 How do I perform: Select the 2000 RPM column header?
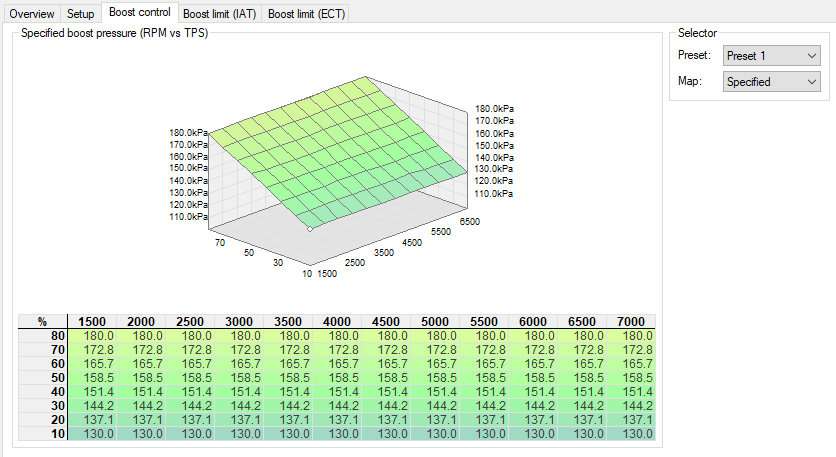pos(141,322)
